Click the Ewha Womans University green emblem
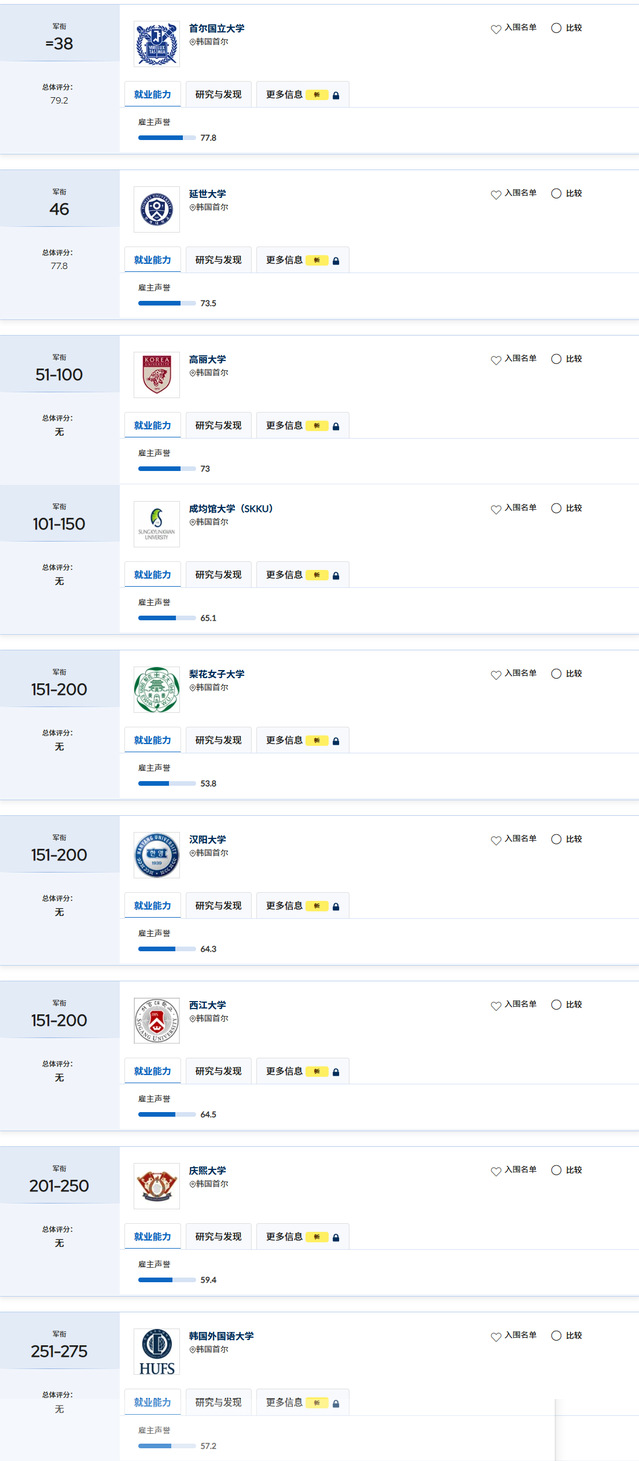The image size is (639, 1461). 157,689
